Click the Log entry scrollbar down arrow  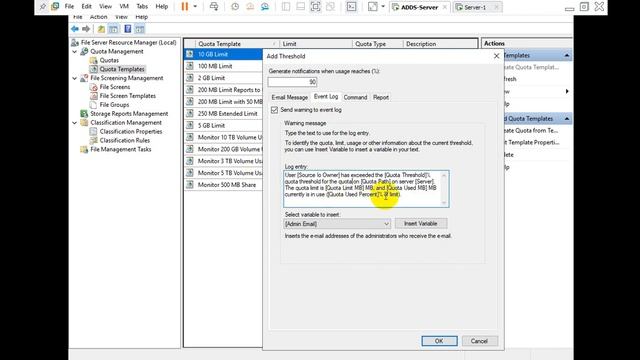[x=444, y=202]
